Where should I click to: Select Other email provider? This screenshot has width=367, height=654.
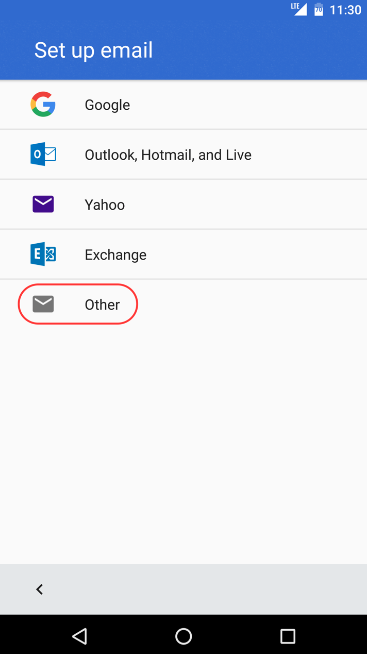184,304
